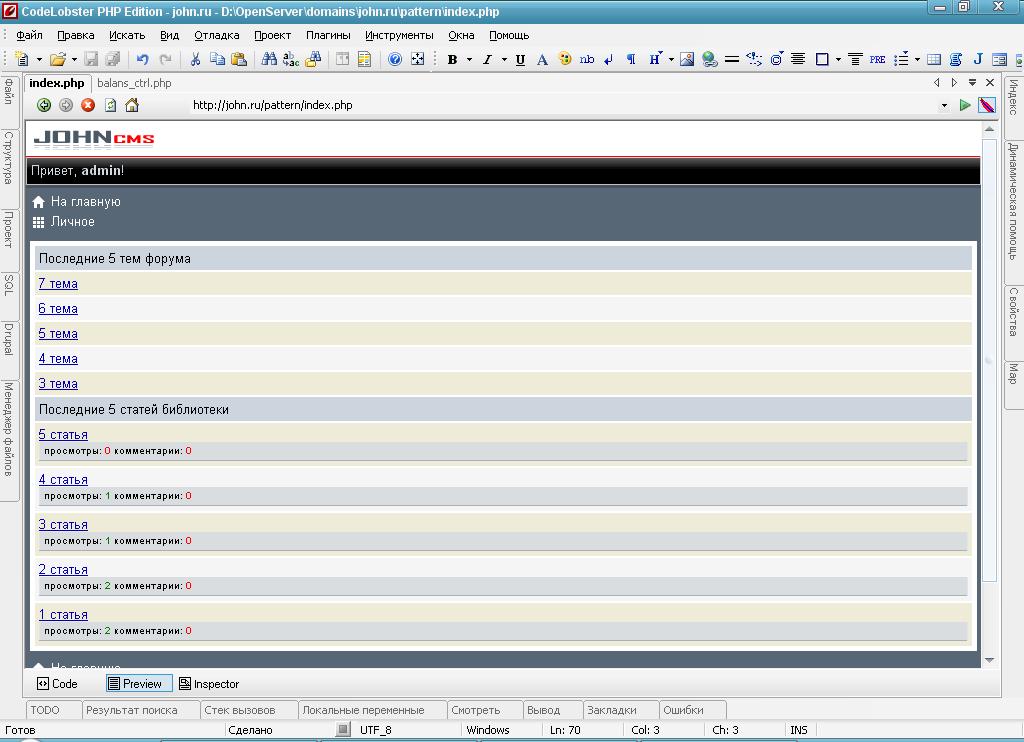This screenshot has height=742, width=1024.
Task: Click the blue Help question mark icon
Action: [395, 60]
